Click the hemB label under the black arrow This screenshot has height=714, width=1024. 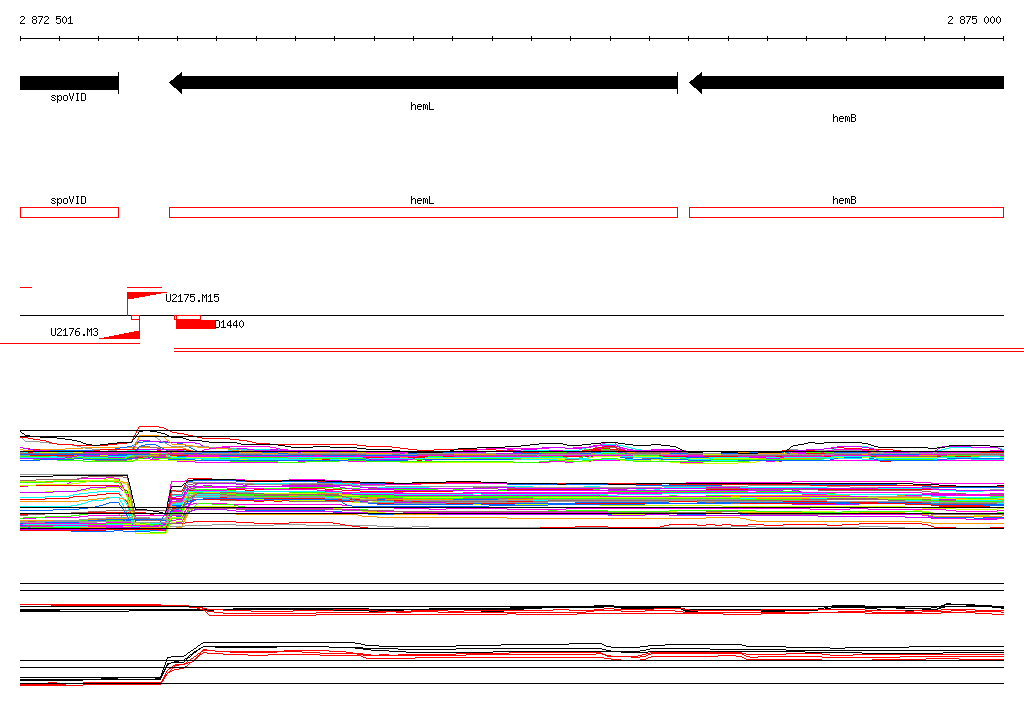[844, 118]
